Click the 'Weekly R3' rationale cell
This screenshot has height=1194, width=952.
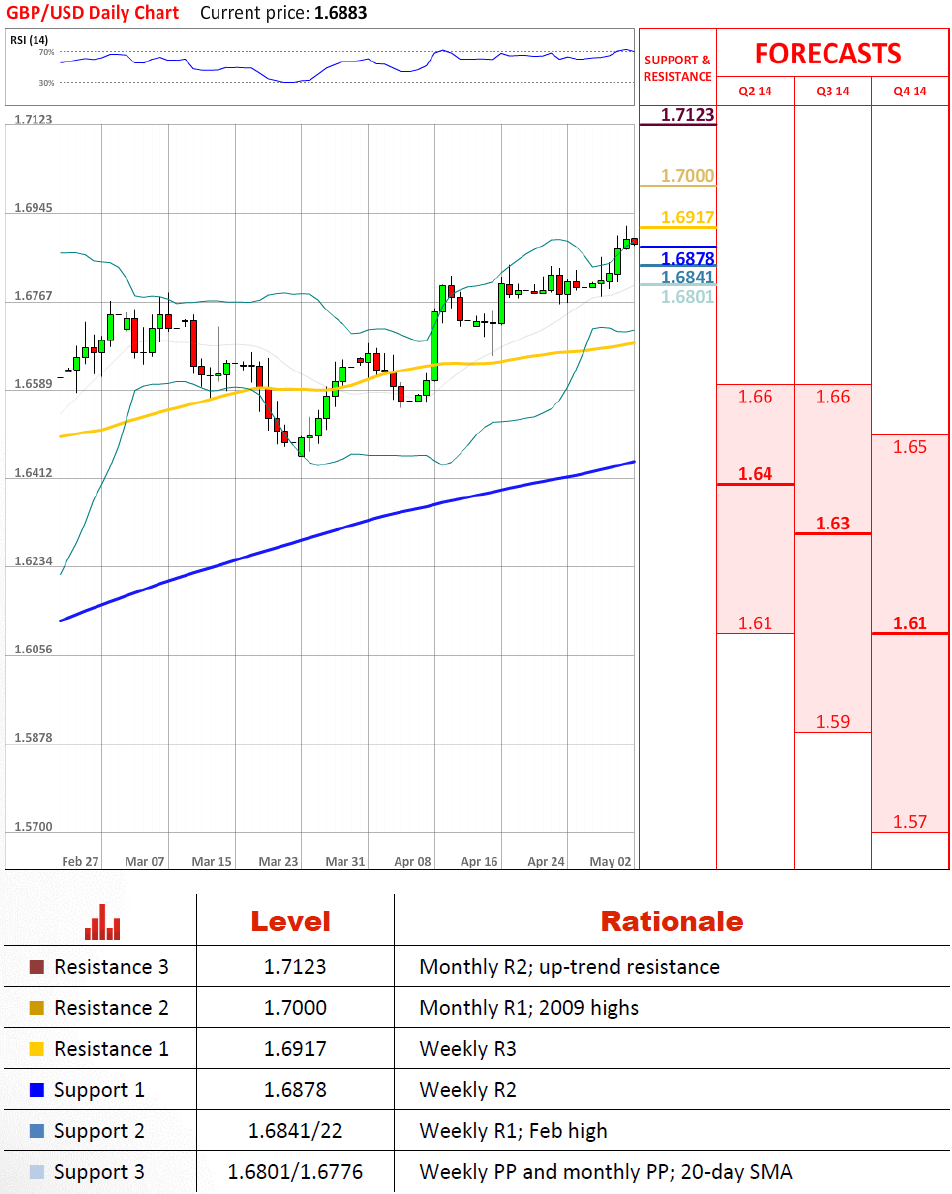(468, 1049)
